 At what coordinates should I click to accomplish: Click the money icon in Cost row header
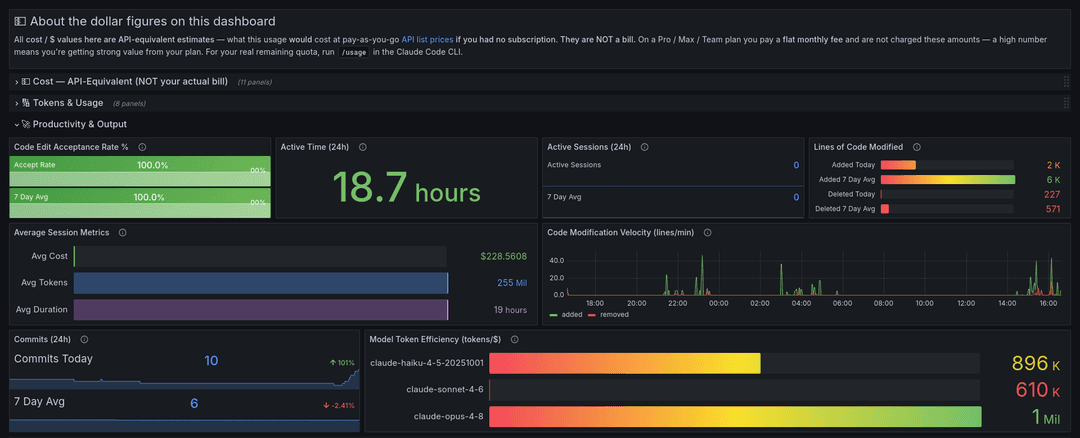[27, 82]
